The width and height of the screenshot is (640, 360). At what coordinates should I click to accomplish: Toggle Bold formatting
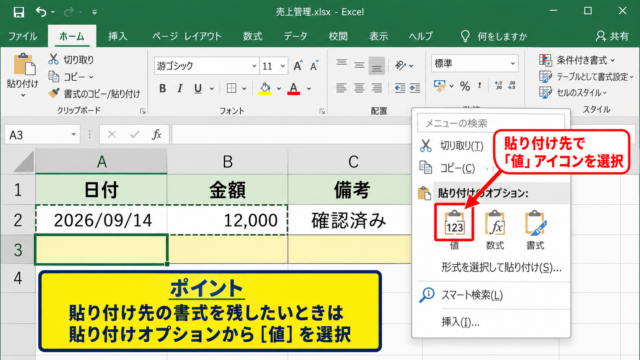[162, 88]
